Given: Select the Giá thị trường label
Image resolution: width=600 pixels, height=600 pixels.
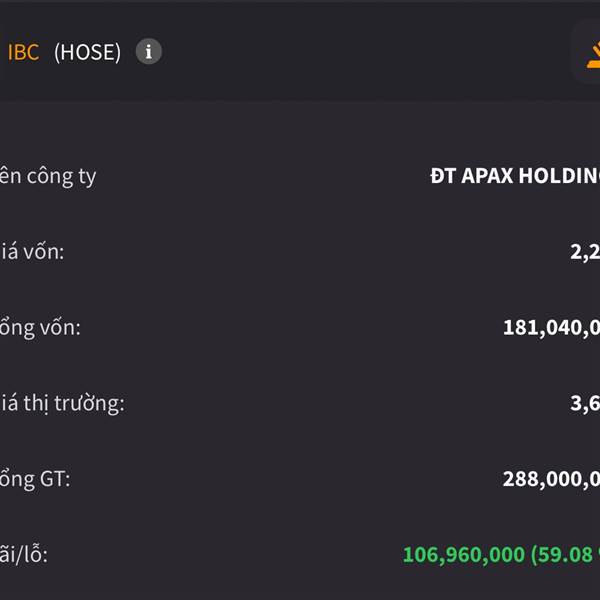Looking at the screenshot, I should pos(62,404).
